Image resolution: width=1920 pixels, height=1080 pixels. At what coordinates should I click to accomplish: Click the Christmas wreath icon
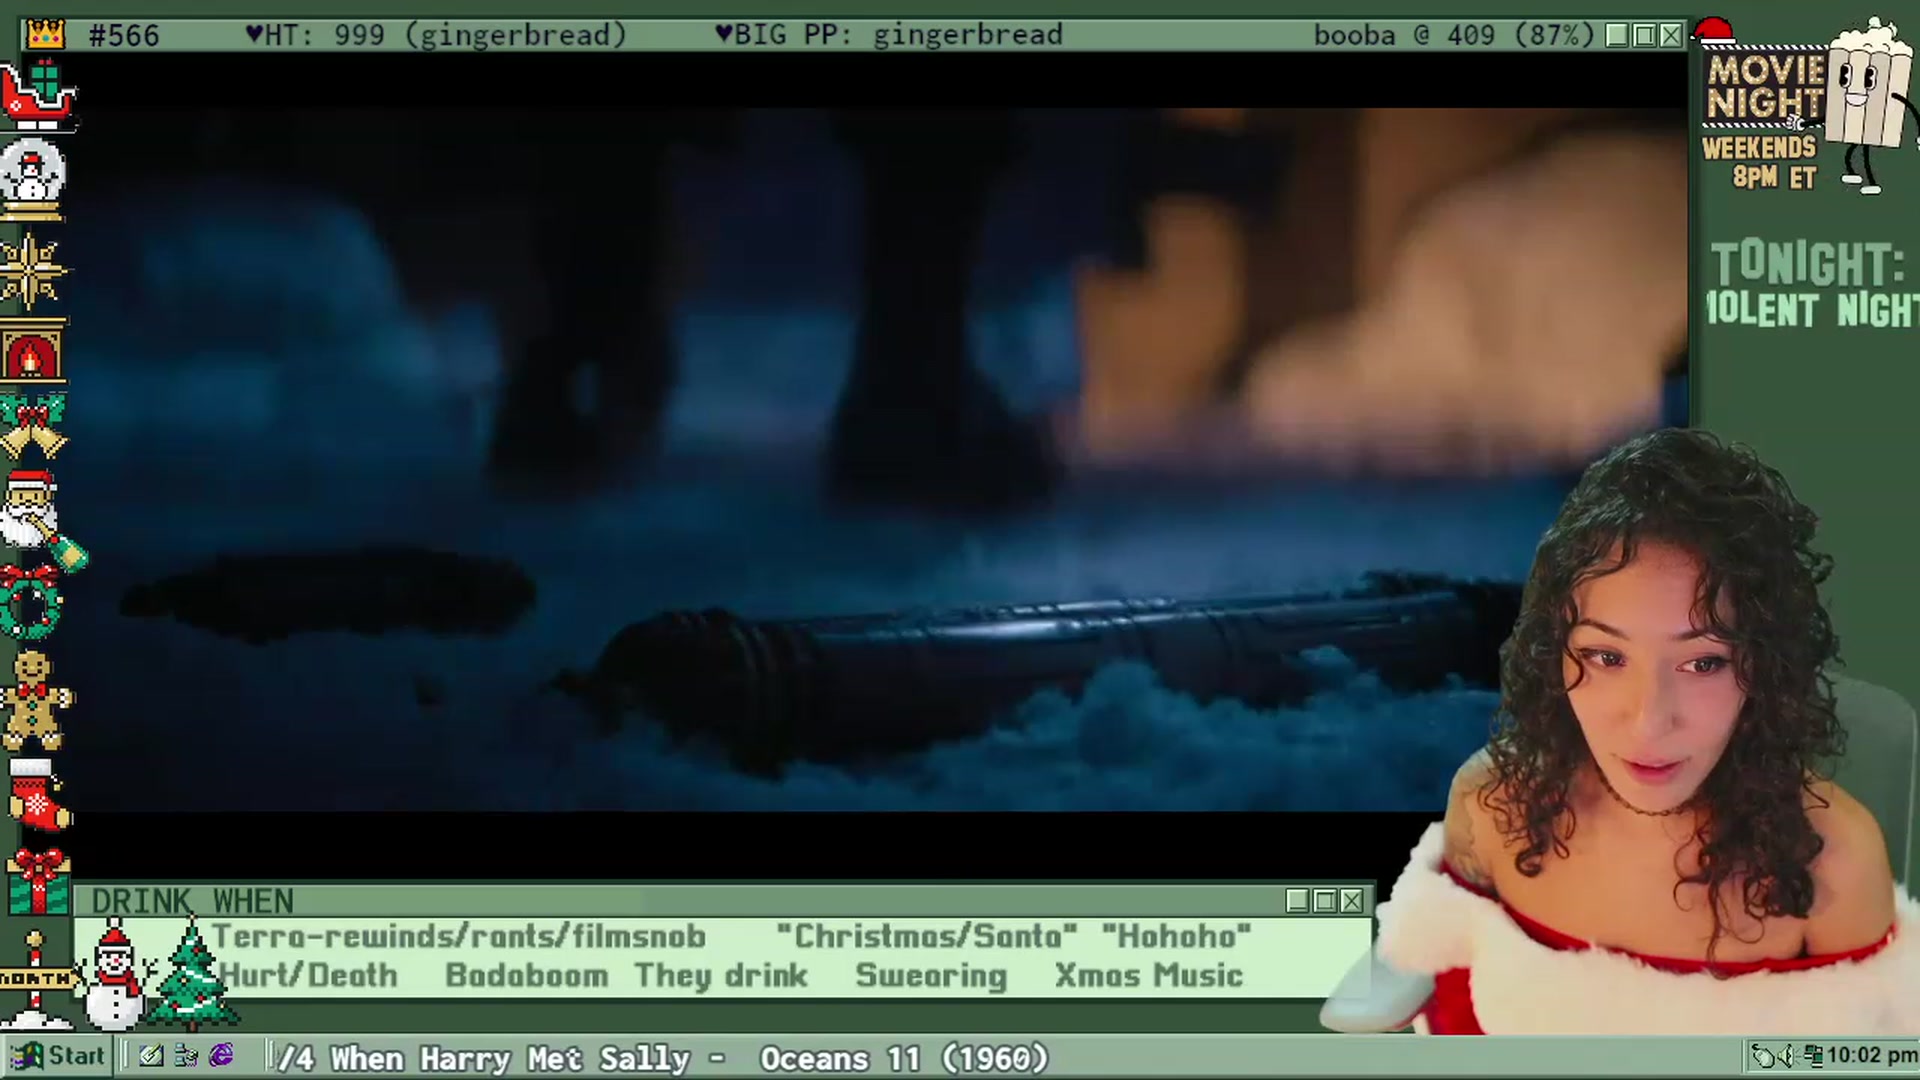31,602
